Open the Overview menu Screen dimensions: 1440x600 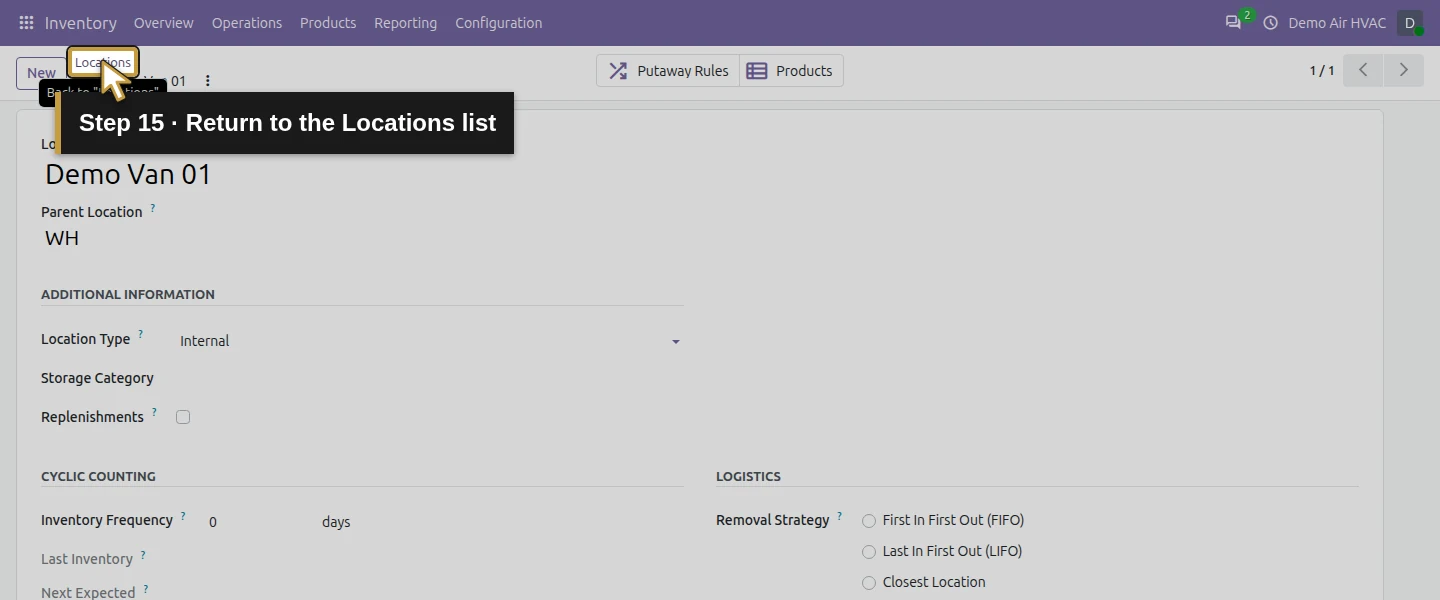(164, 22)
